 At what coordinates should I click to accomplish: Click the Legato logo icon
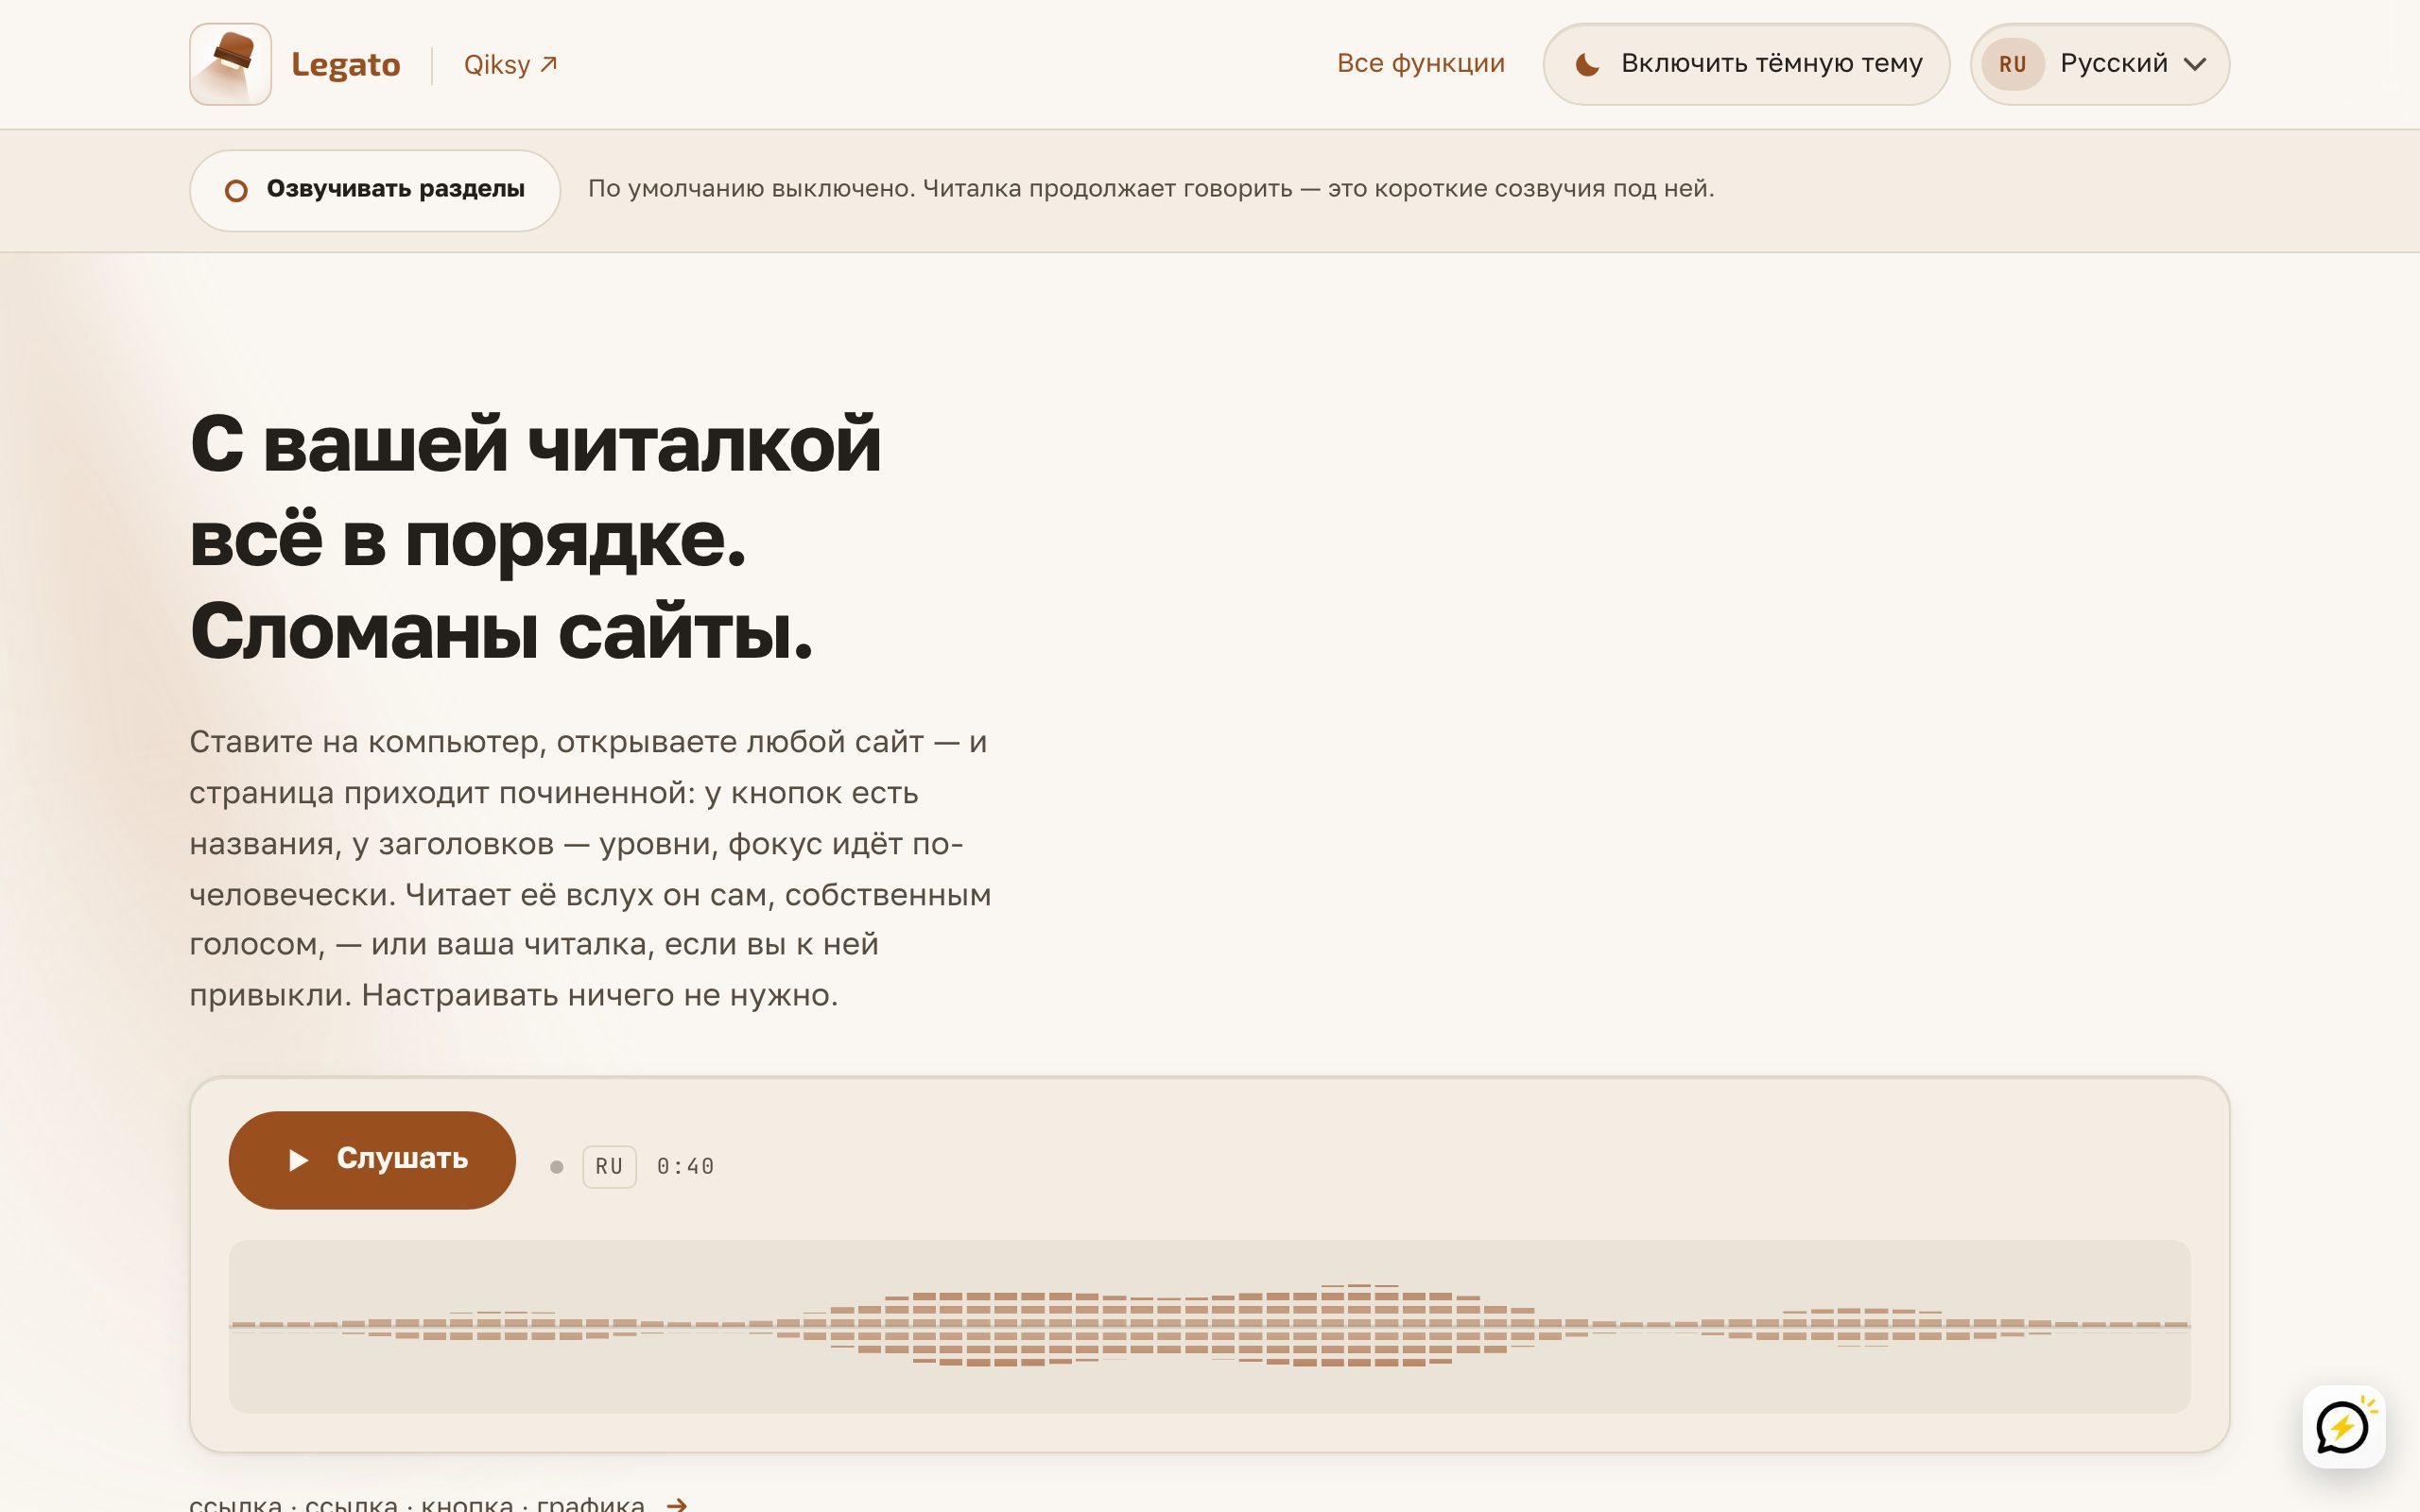(x=230, y=64)
